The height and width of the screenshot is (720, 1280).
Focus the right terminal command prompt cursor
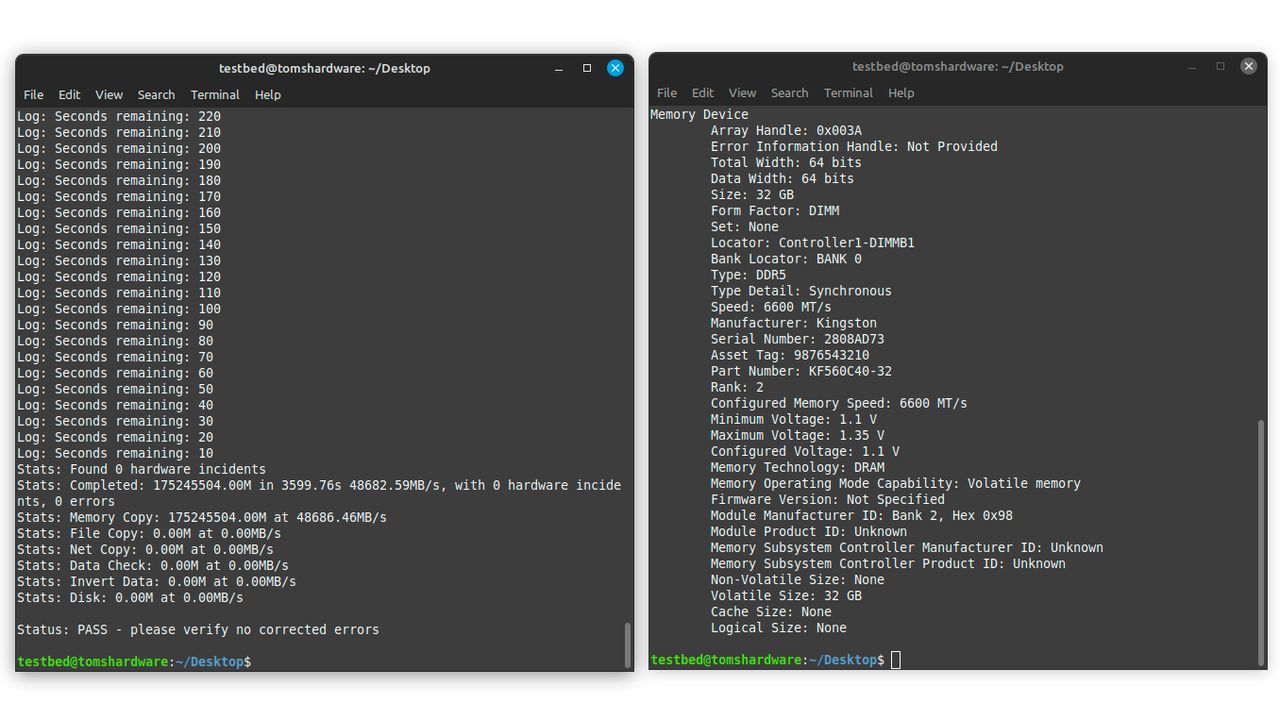(x=896, y=660)
